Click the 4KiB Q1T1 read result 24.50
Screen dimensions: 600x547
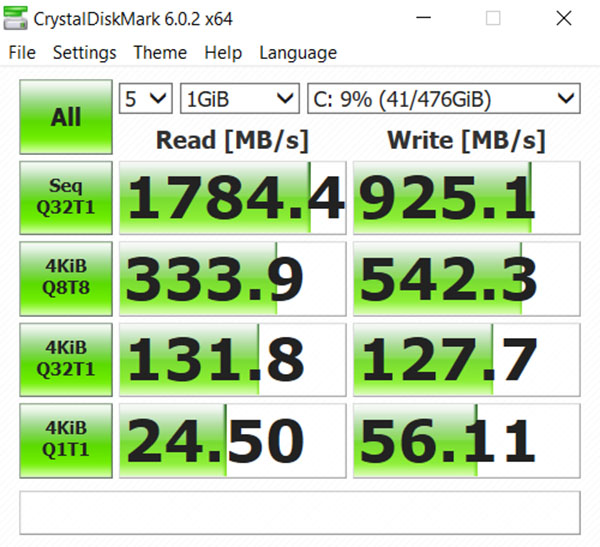[x=233, y=440]
